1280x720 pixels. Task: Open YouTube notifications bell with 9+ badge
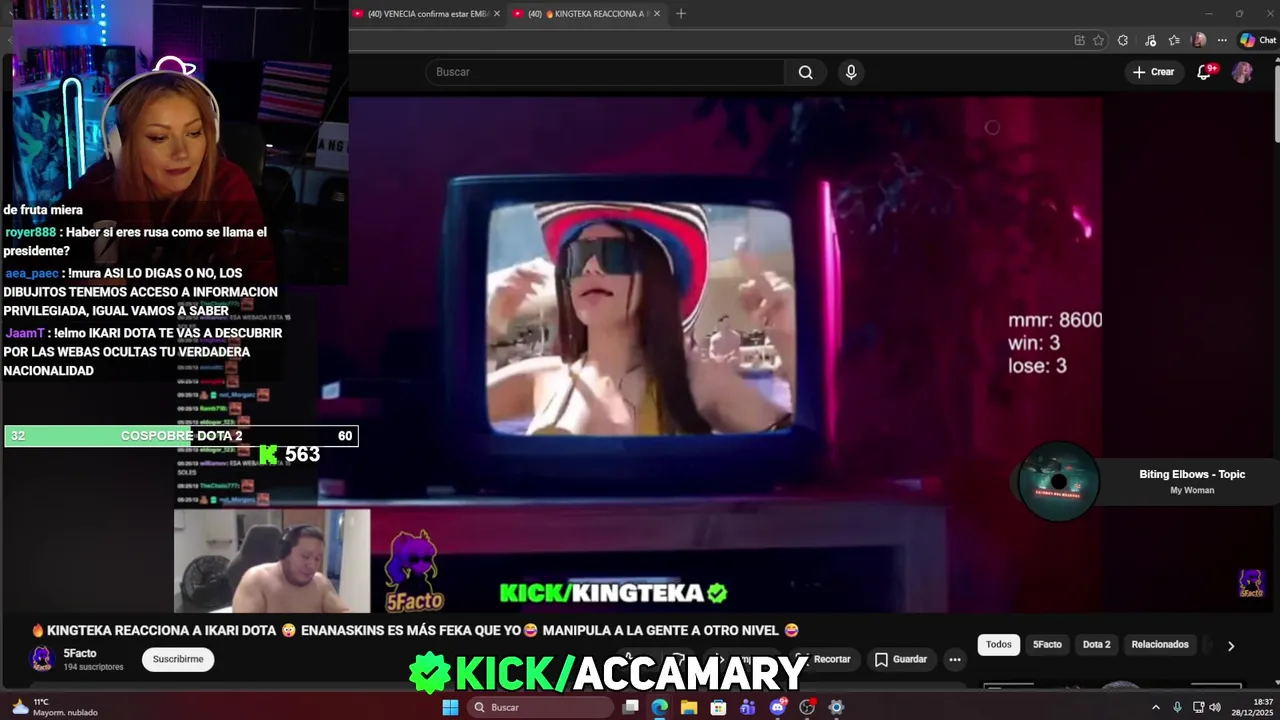click(1204, 72)
